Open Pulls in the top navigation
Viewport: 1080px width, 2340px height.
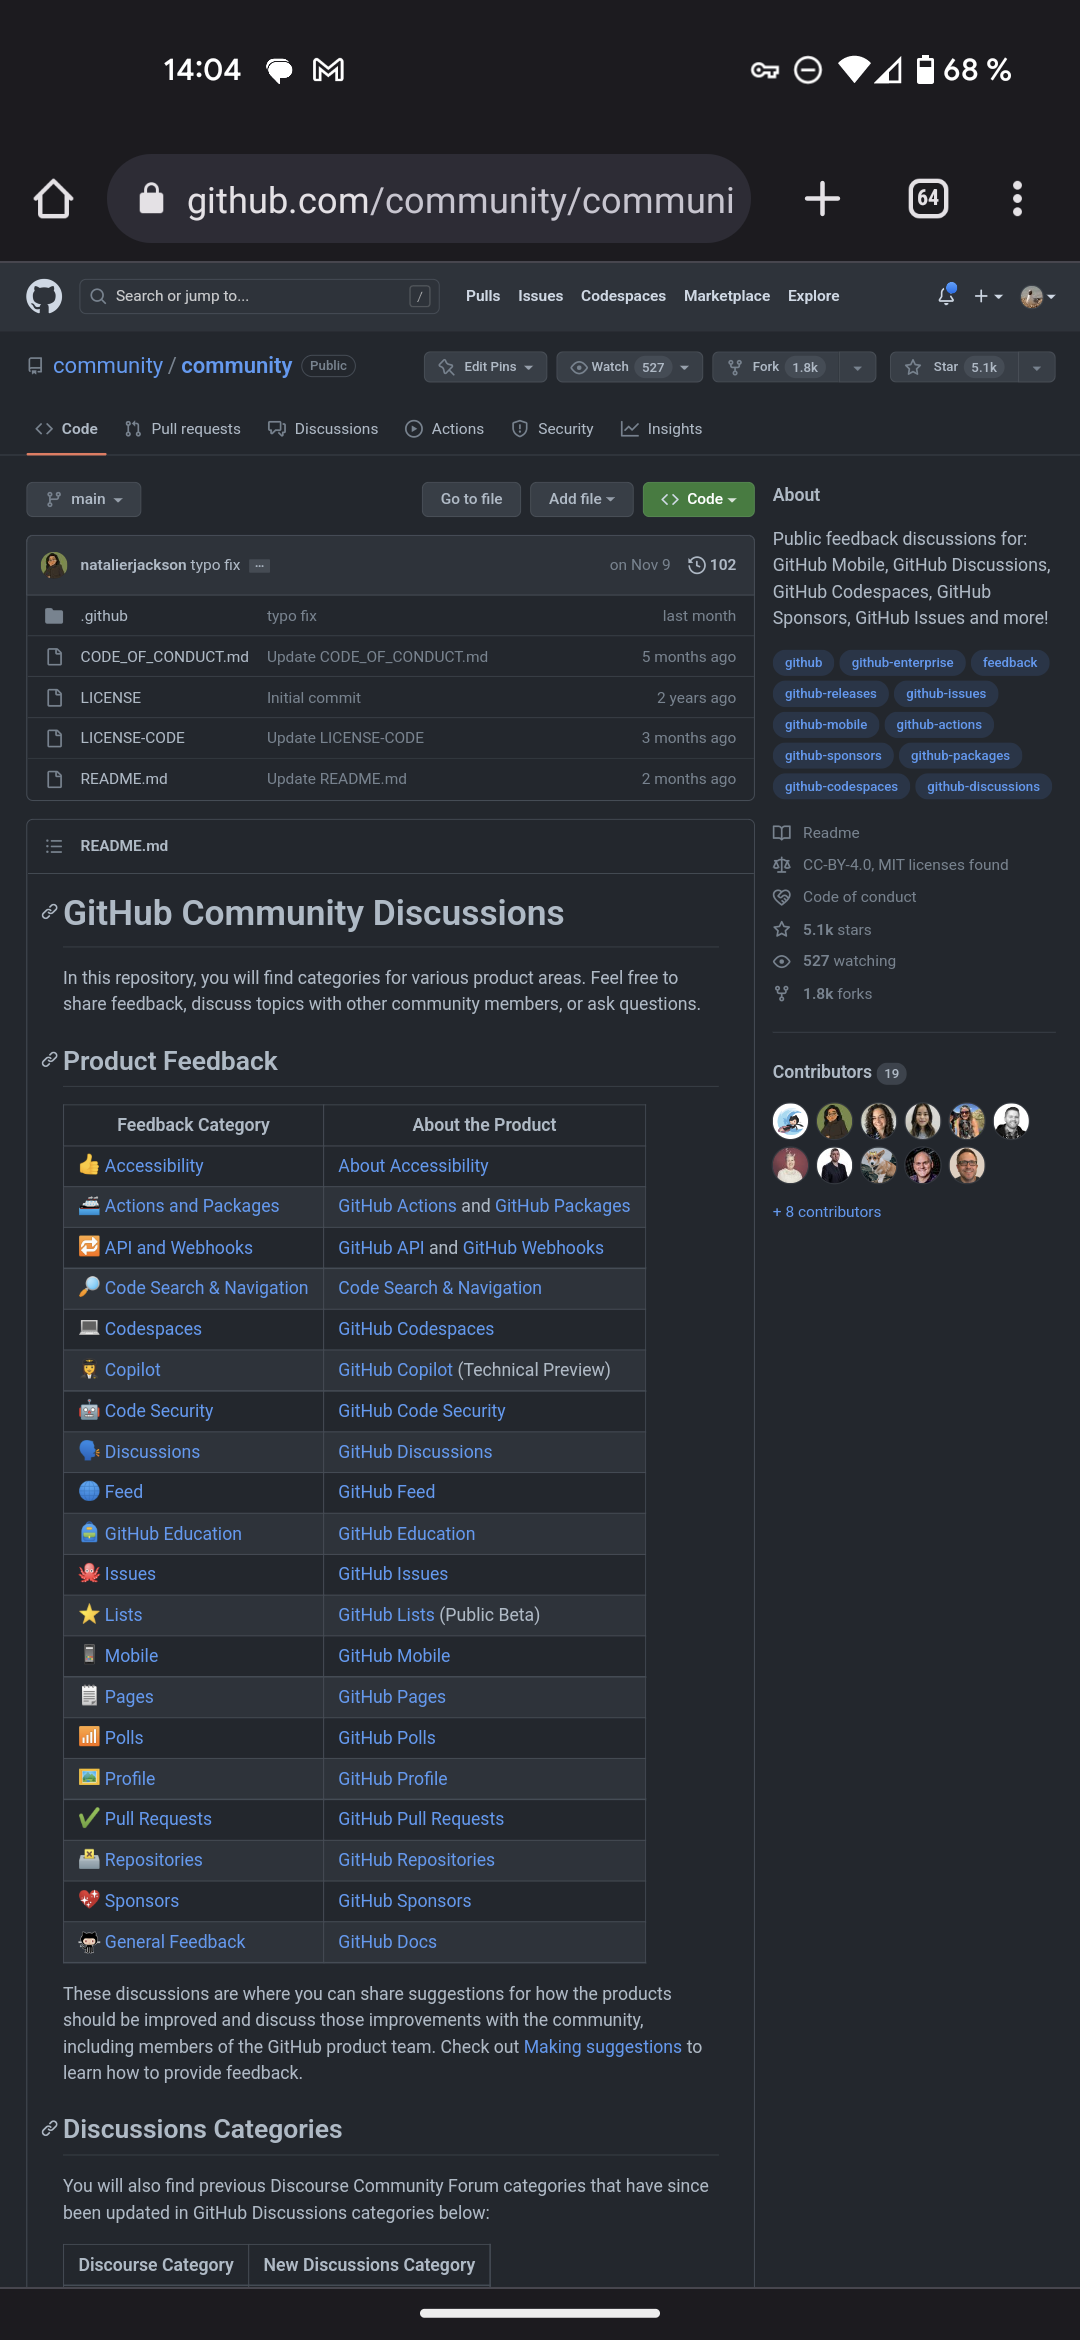click(483, 296)
